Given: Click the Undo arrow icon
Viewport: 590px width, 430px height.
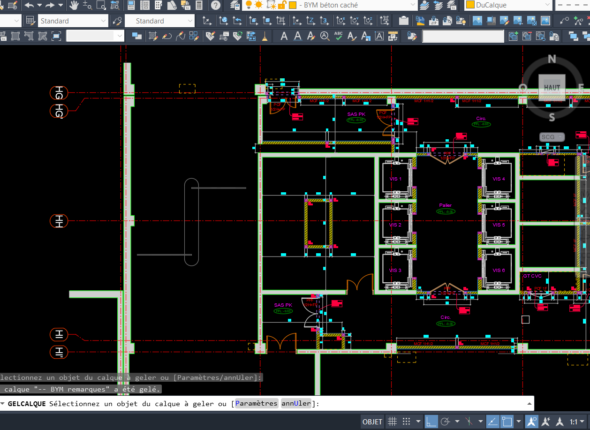Looking at the screenshot, I should pyautogui.click(x=29, y=5).
